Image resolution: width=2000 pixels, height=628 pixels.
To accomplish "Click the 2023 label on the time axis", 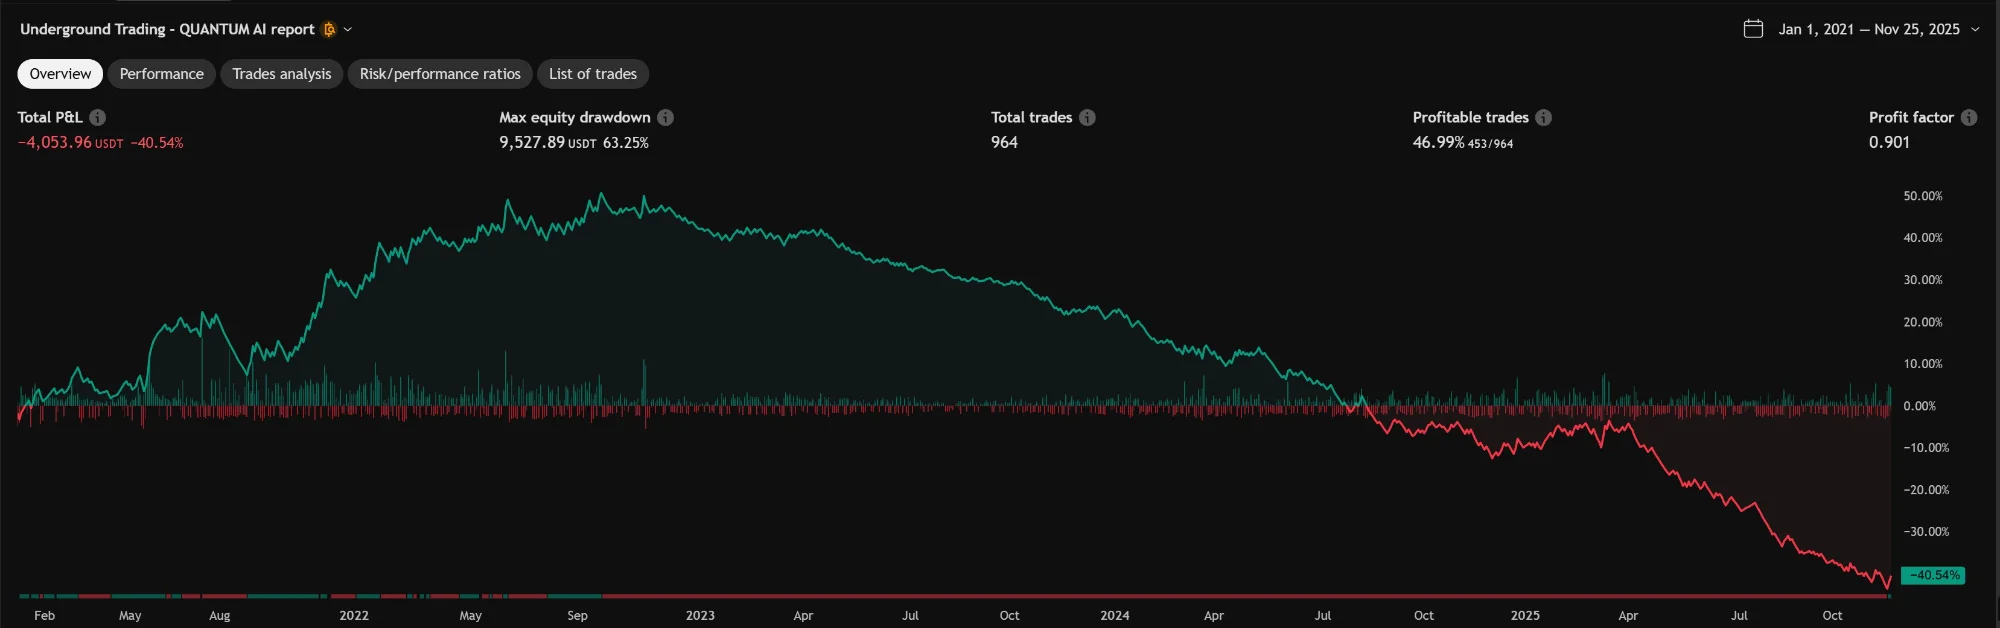I will 700,615.
